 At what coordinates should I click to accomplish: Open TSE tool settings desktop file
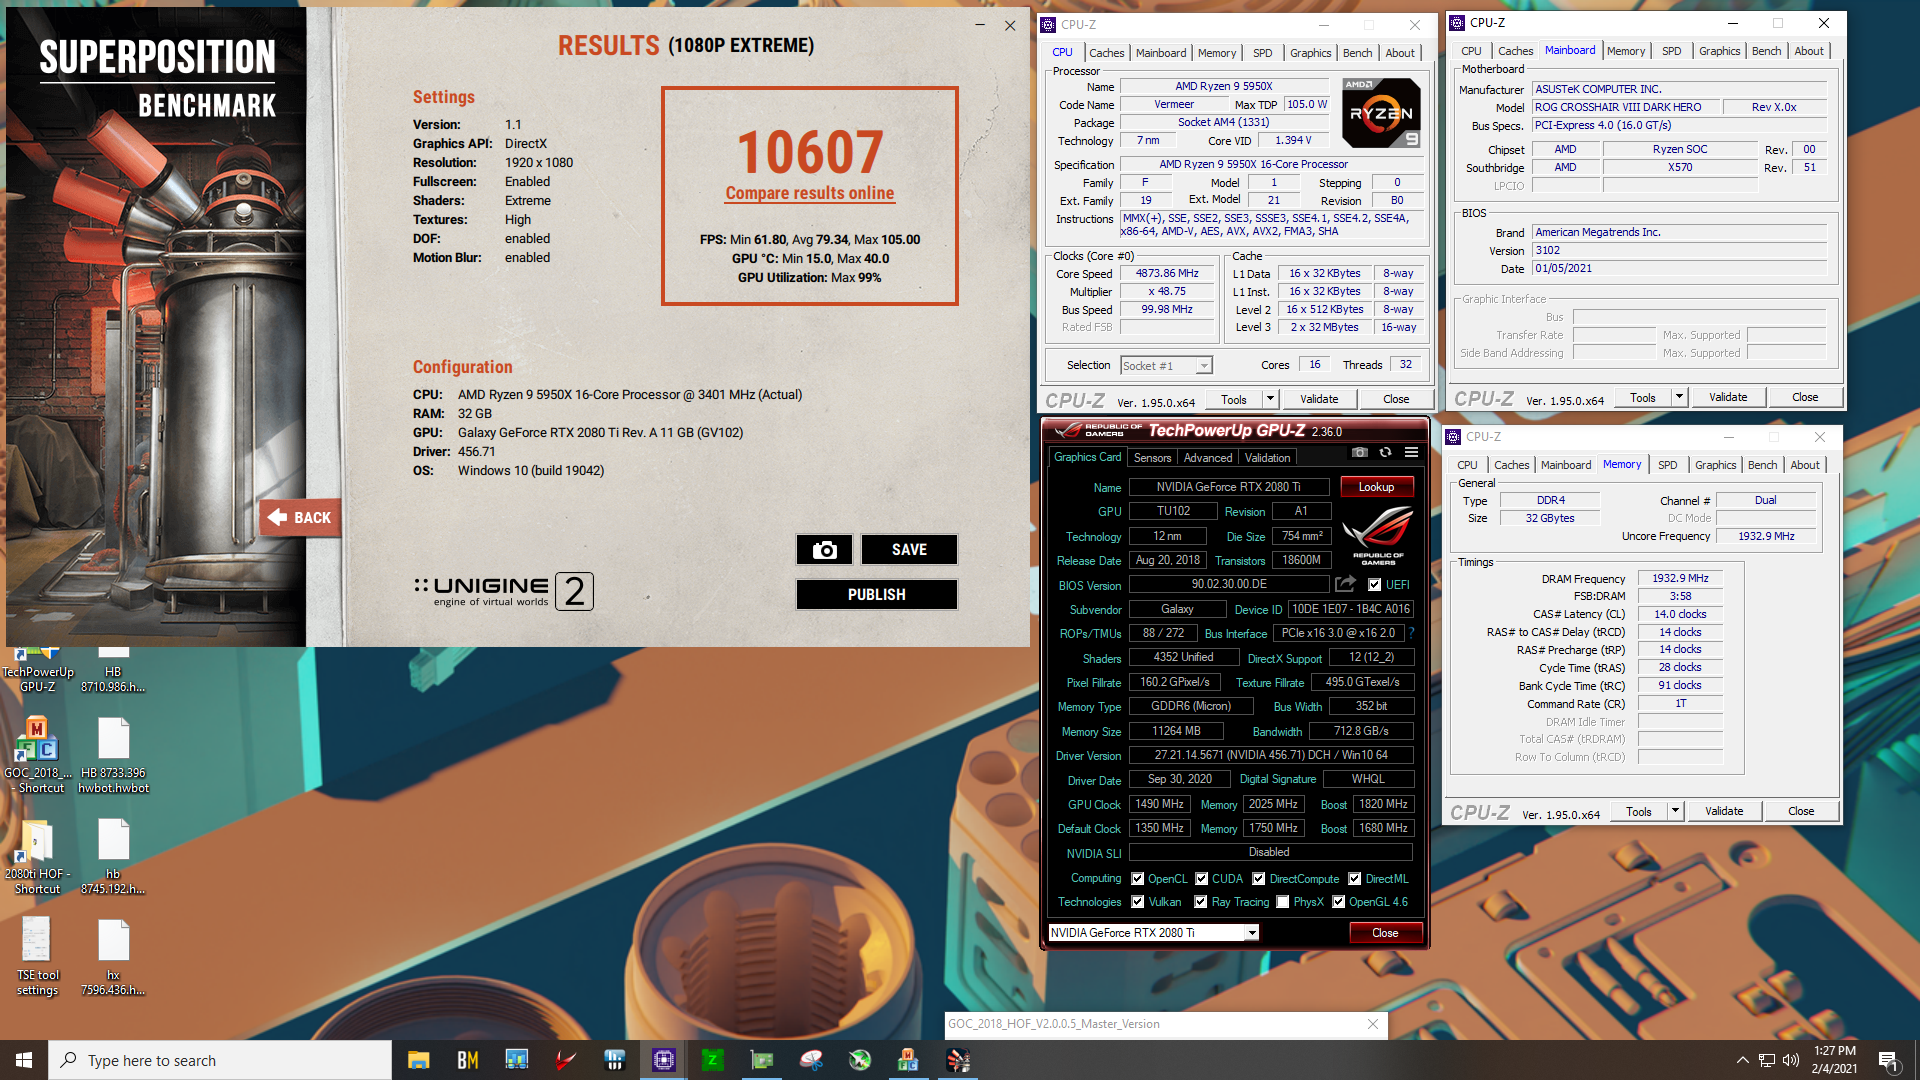pyautogui.click(x=37, y=958)
